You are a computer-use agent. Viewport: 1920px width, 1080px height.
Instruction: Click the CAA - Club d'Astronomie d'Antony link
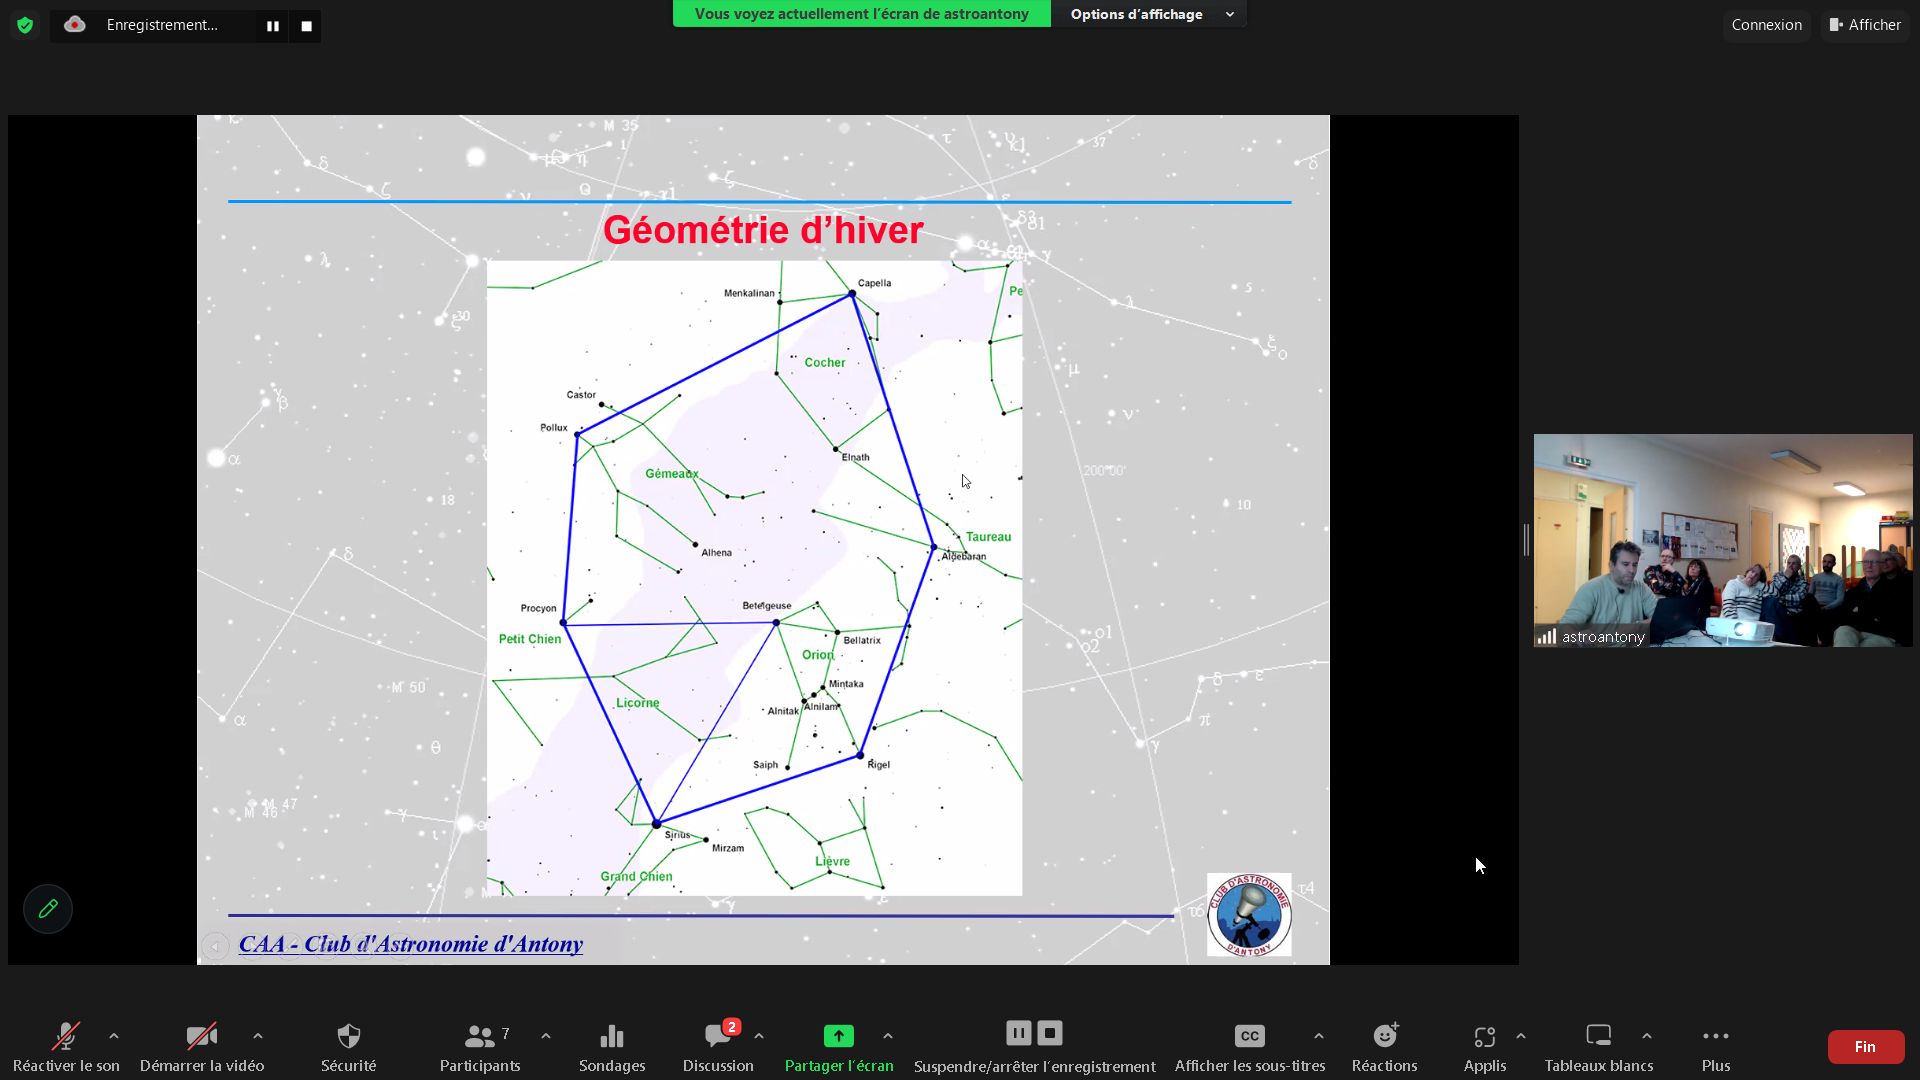click(x=411, y=944)
